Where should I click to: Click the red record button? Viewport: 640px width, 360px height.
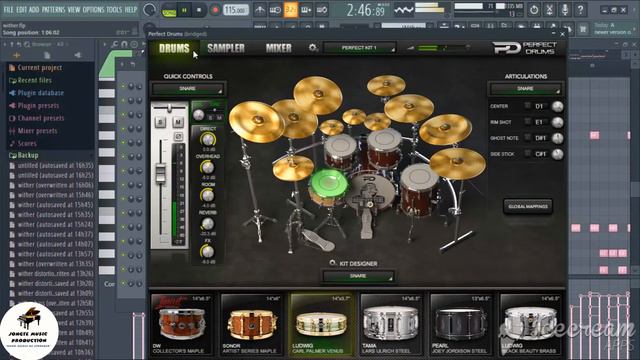pyautogui.click(x=215, y=10)
